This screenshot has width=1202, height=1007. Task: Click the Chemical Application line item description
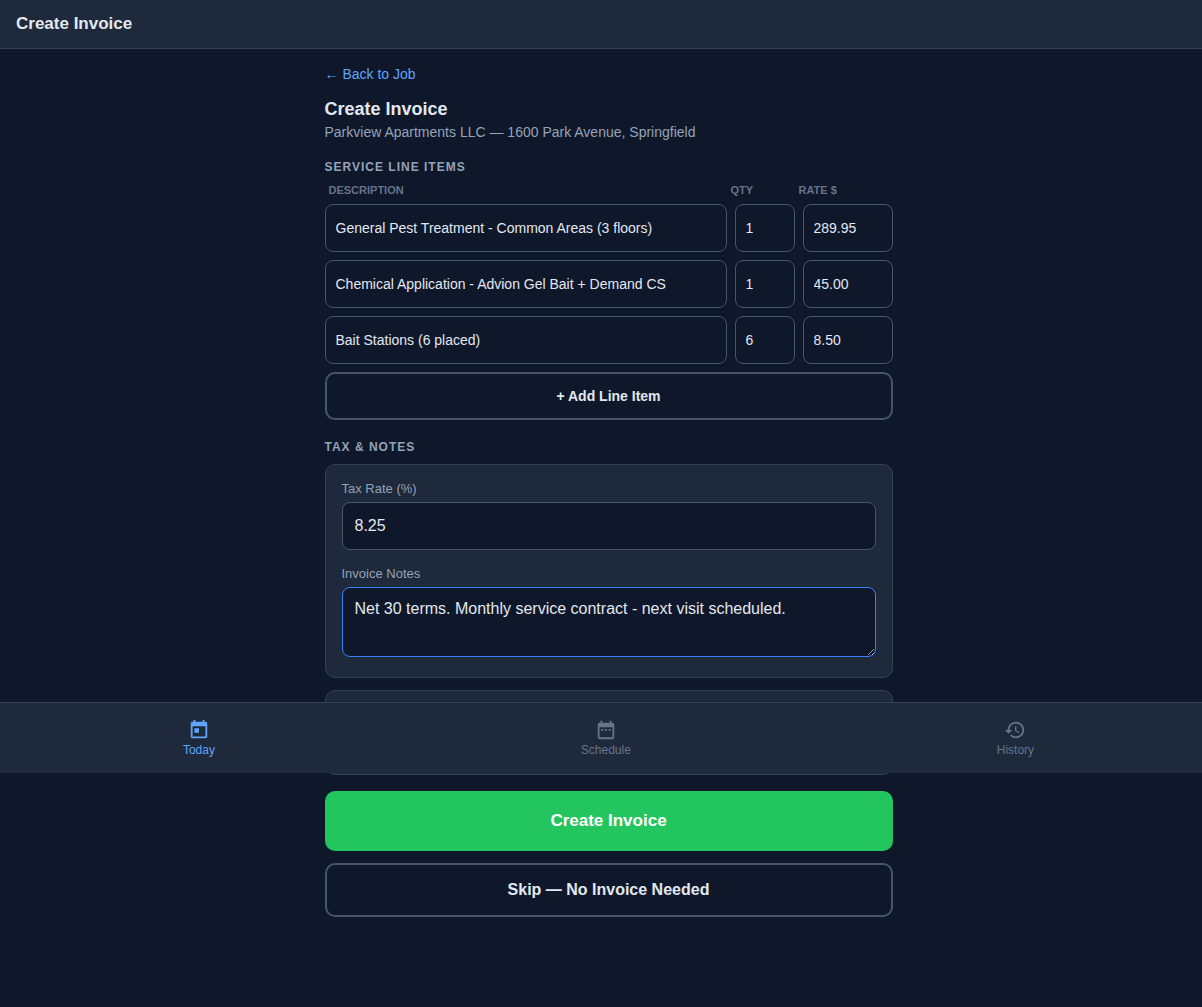pos(526,283)
